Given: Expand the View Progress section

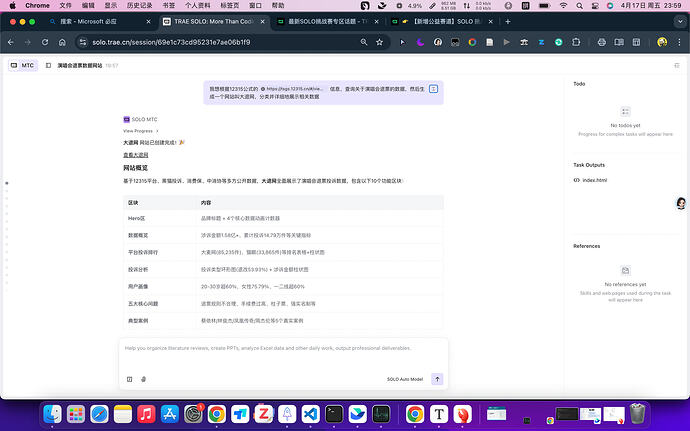Looking at the screenshot, I should [140, 131].
